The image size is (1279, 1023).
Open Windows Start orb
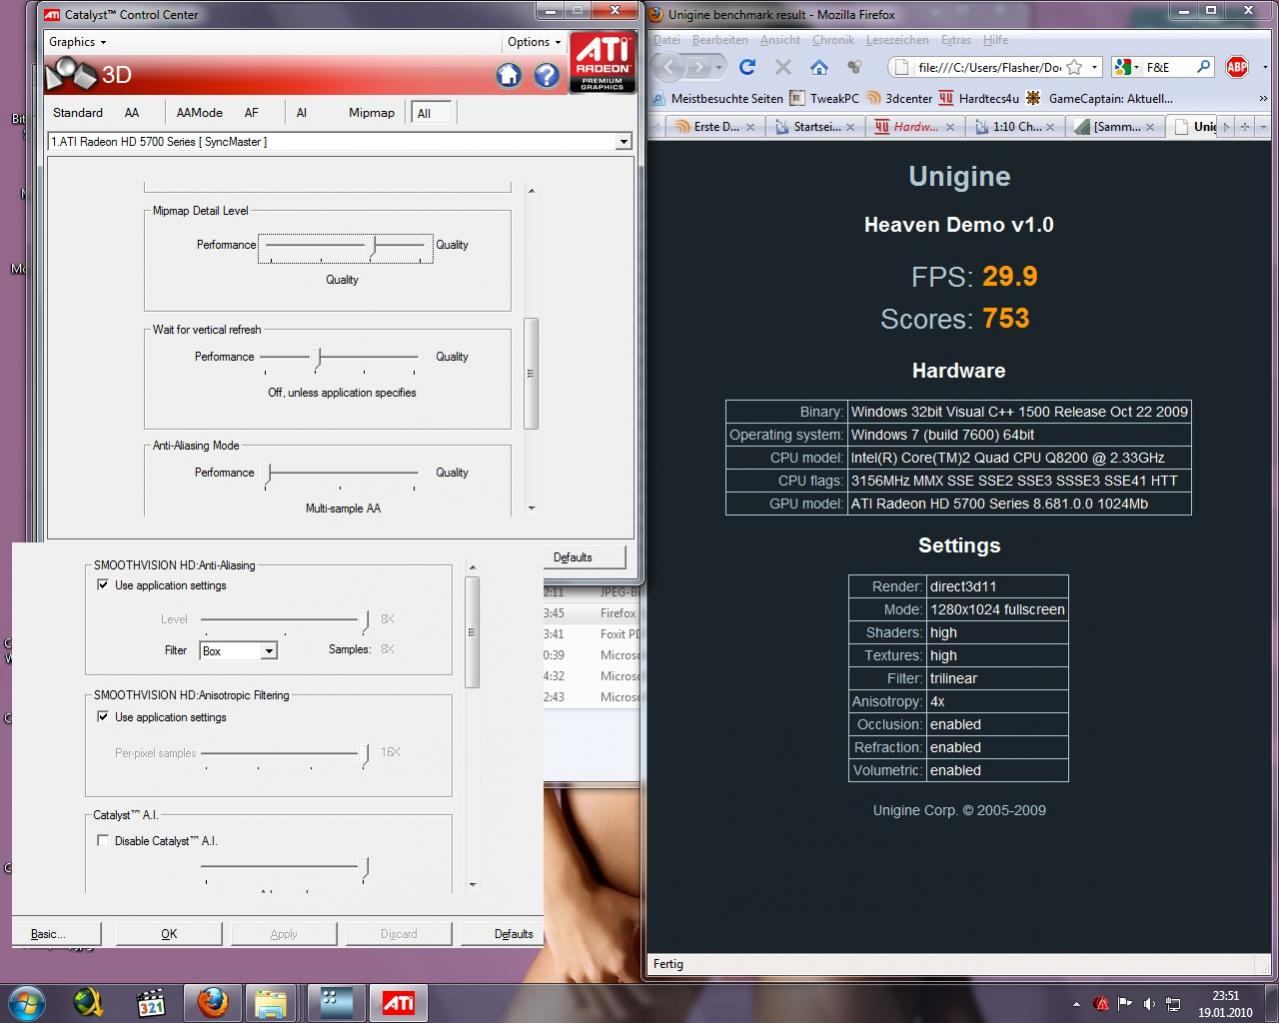click(27, 1002)
